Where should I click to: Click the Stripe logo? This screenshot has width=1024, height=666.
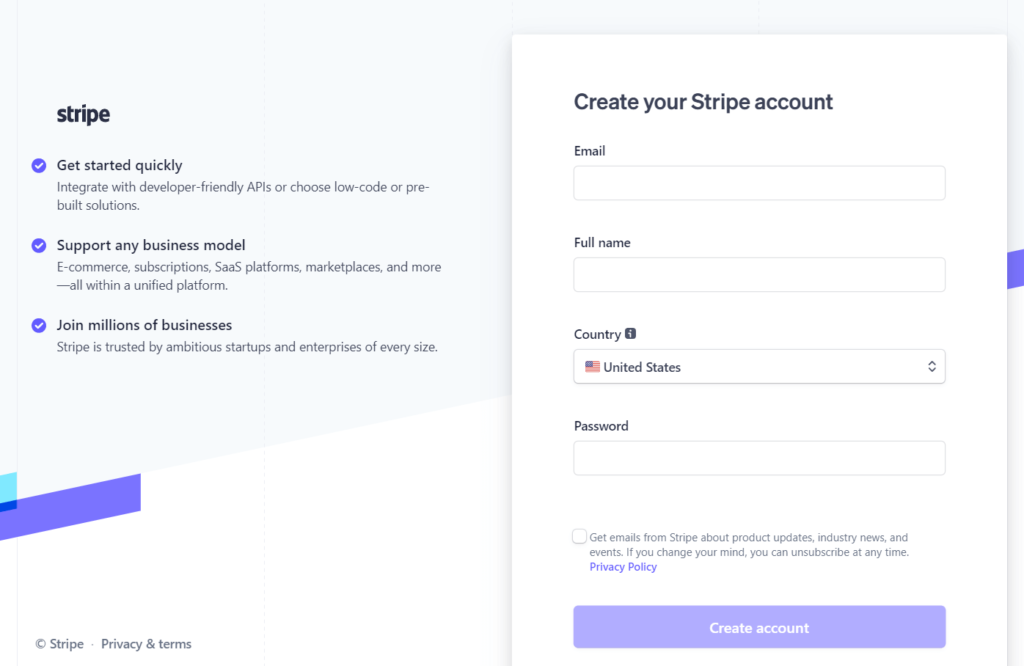click(x=82, y=114)
